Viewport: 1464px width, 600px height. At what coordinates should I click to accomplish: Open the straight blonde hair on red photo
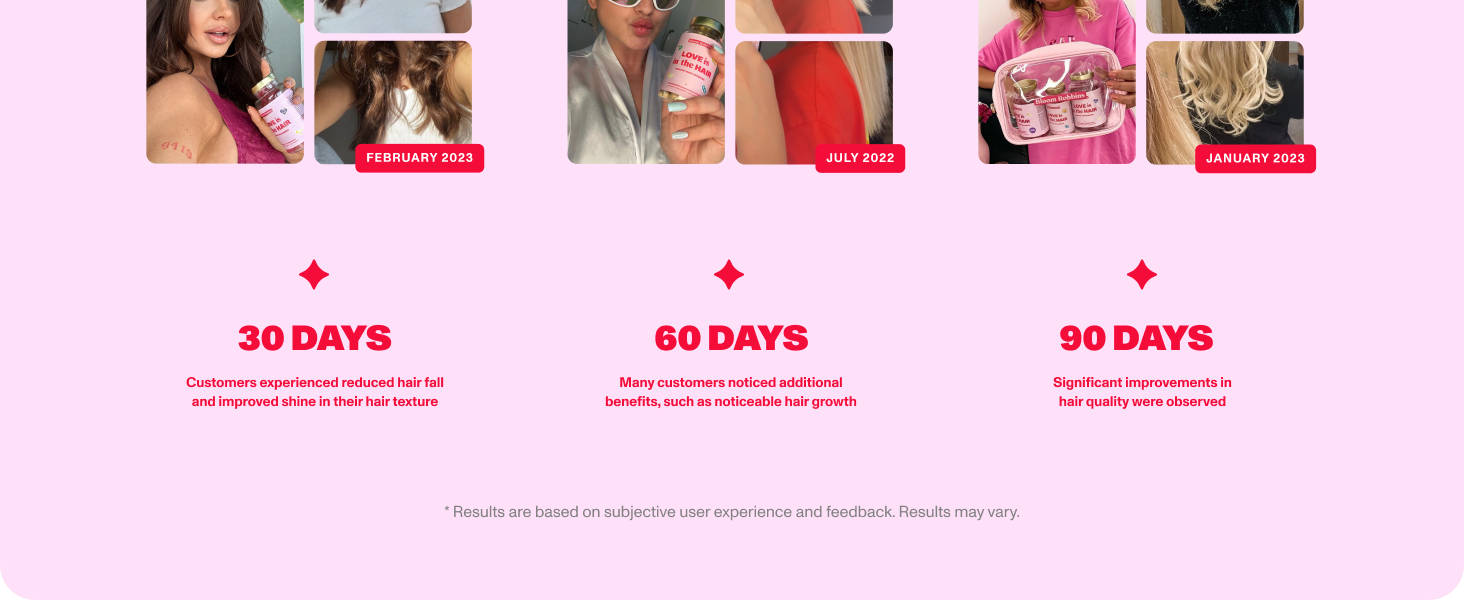[x=814, y=102]
